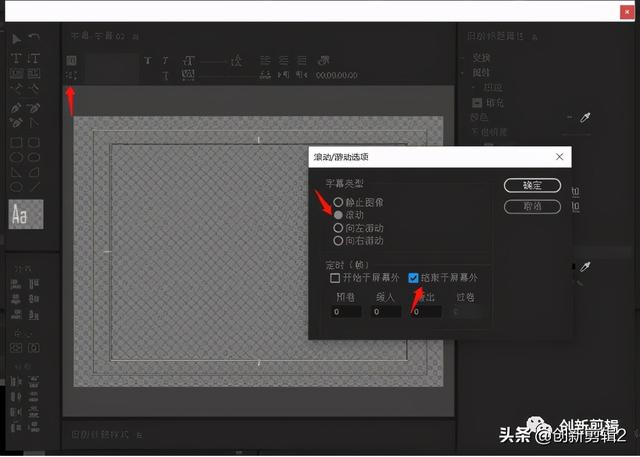Switch to the 字幕: 字幕 02 tab

[98, 36]
